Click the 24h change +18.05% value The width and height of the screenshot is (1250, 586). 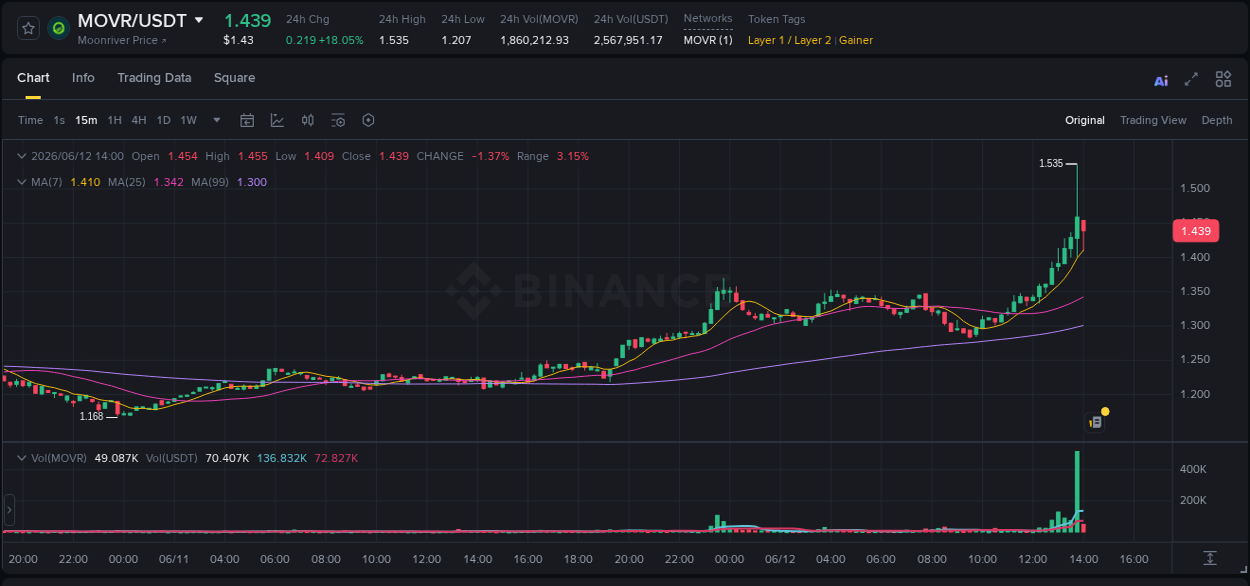coord(343,40)
